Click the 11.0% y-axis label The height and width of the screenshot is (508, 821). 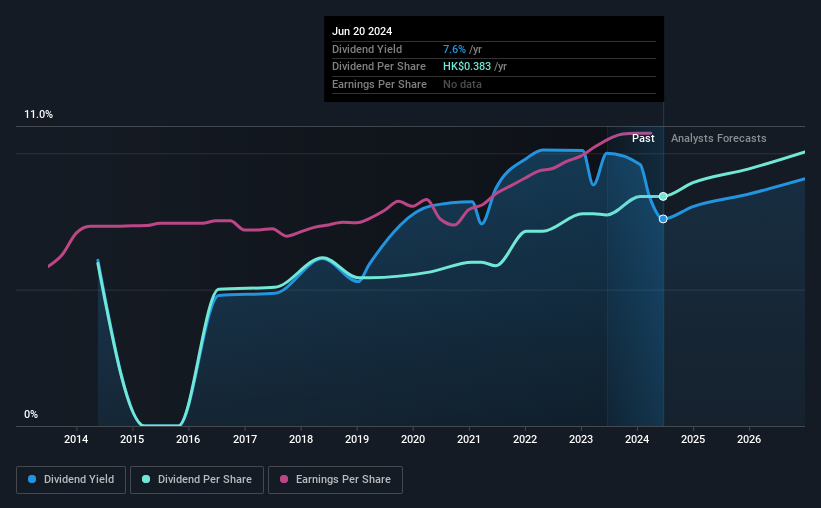(38, 115)
